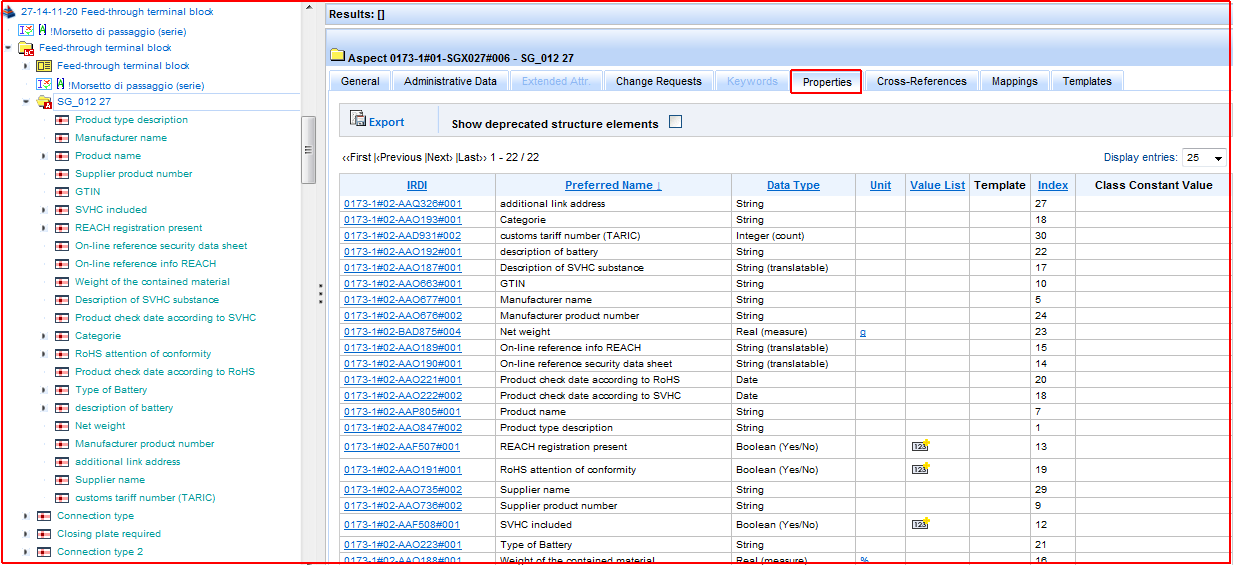Image resolution: width=1233 pixels, height=565 pixels.
Task: Open IRDI link 0173-1#02-AAQ326#001
Action: tap(403, 204)
